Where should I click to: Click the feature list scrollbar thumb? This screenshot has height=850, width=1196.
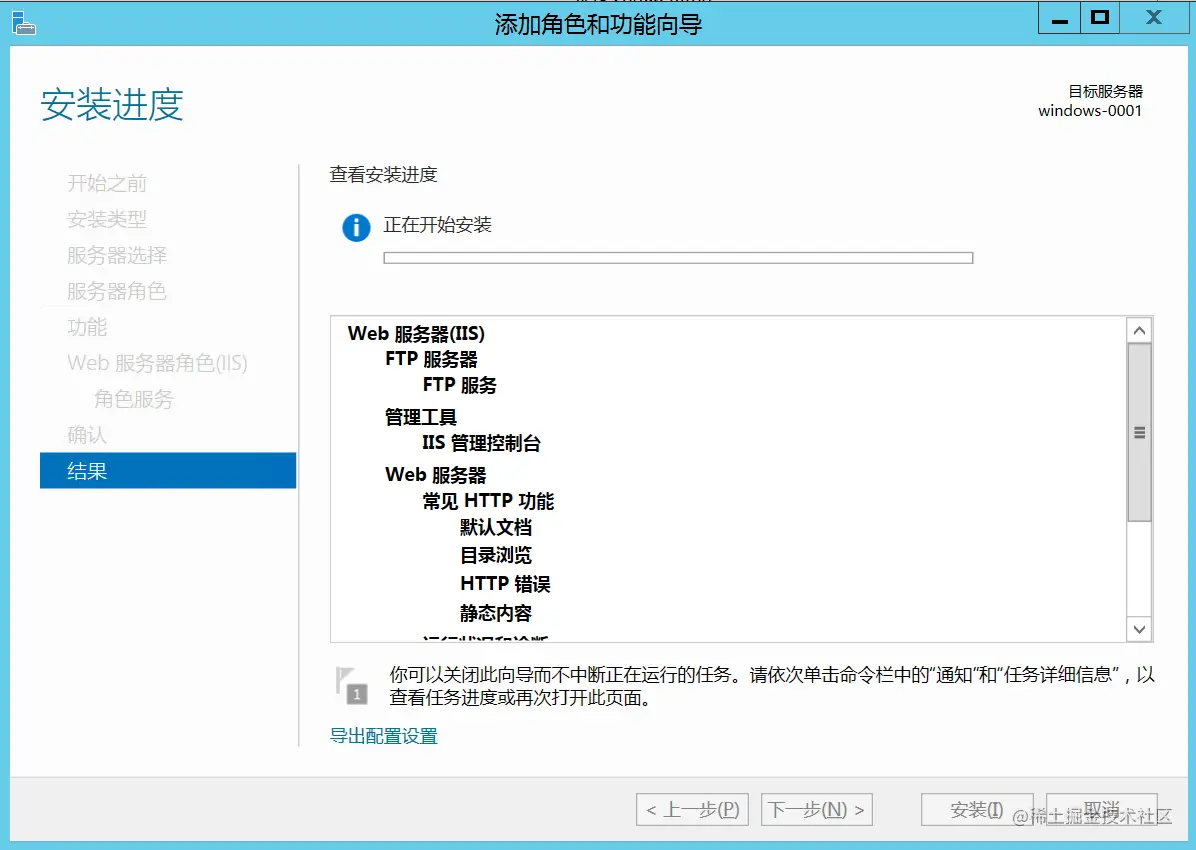pos(1139,432)
